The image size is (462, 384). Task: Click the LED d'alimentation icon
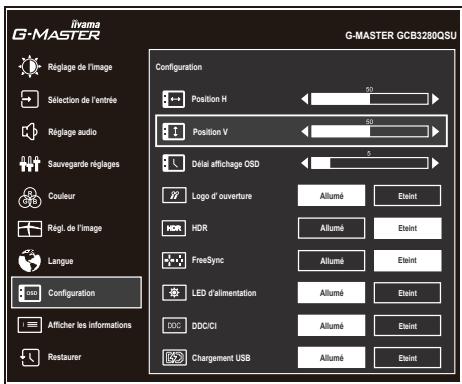tap(174, 293)
